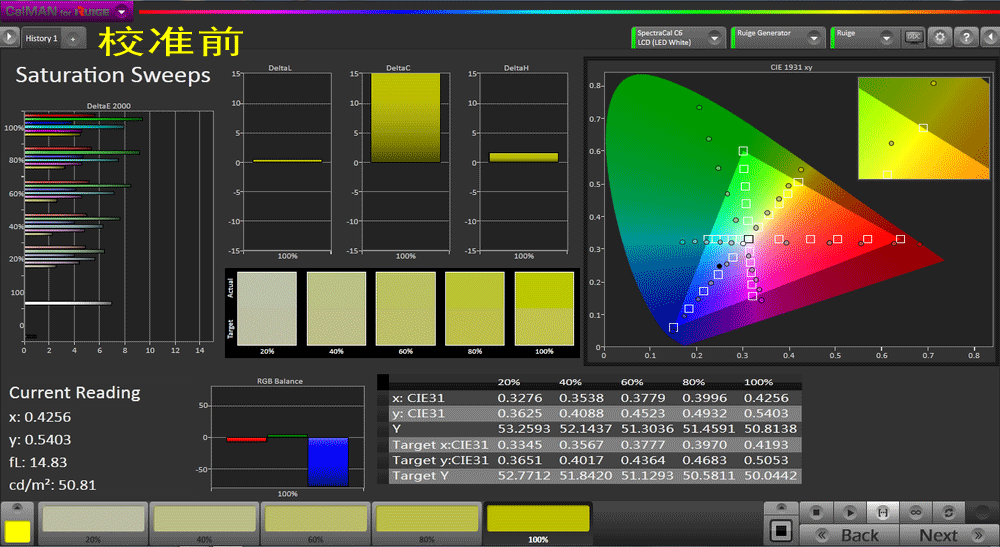Viewport: 1000px width, 547px height.
Task: Stop the measurement with stop button
Action: (x=816, y=512)
